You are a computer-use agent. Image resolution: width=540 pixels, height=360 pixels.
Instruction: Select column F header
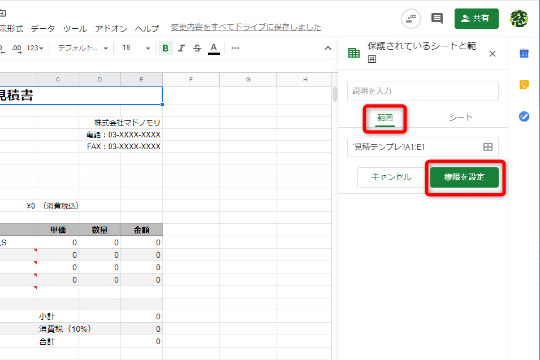coord(191,80)
